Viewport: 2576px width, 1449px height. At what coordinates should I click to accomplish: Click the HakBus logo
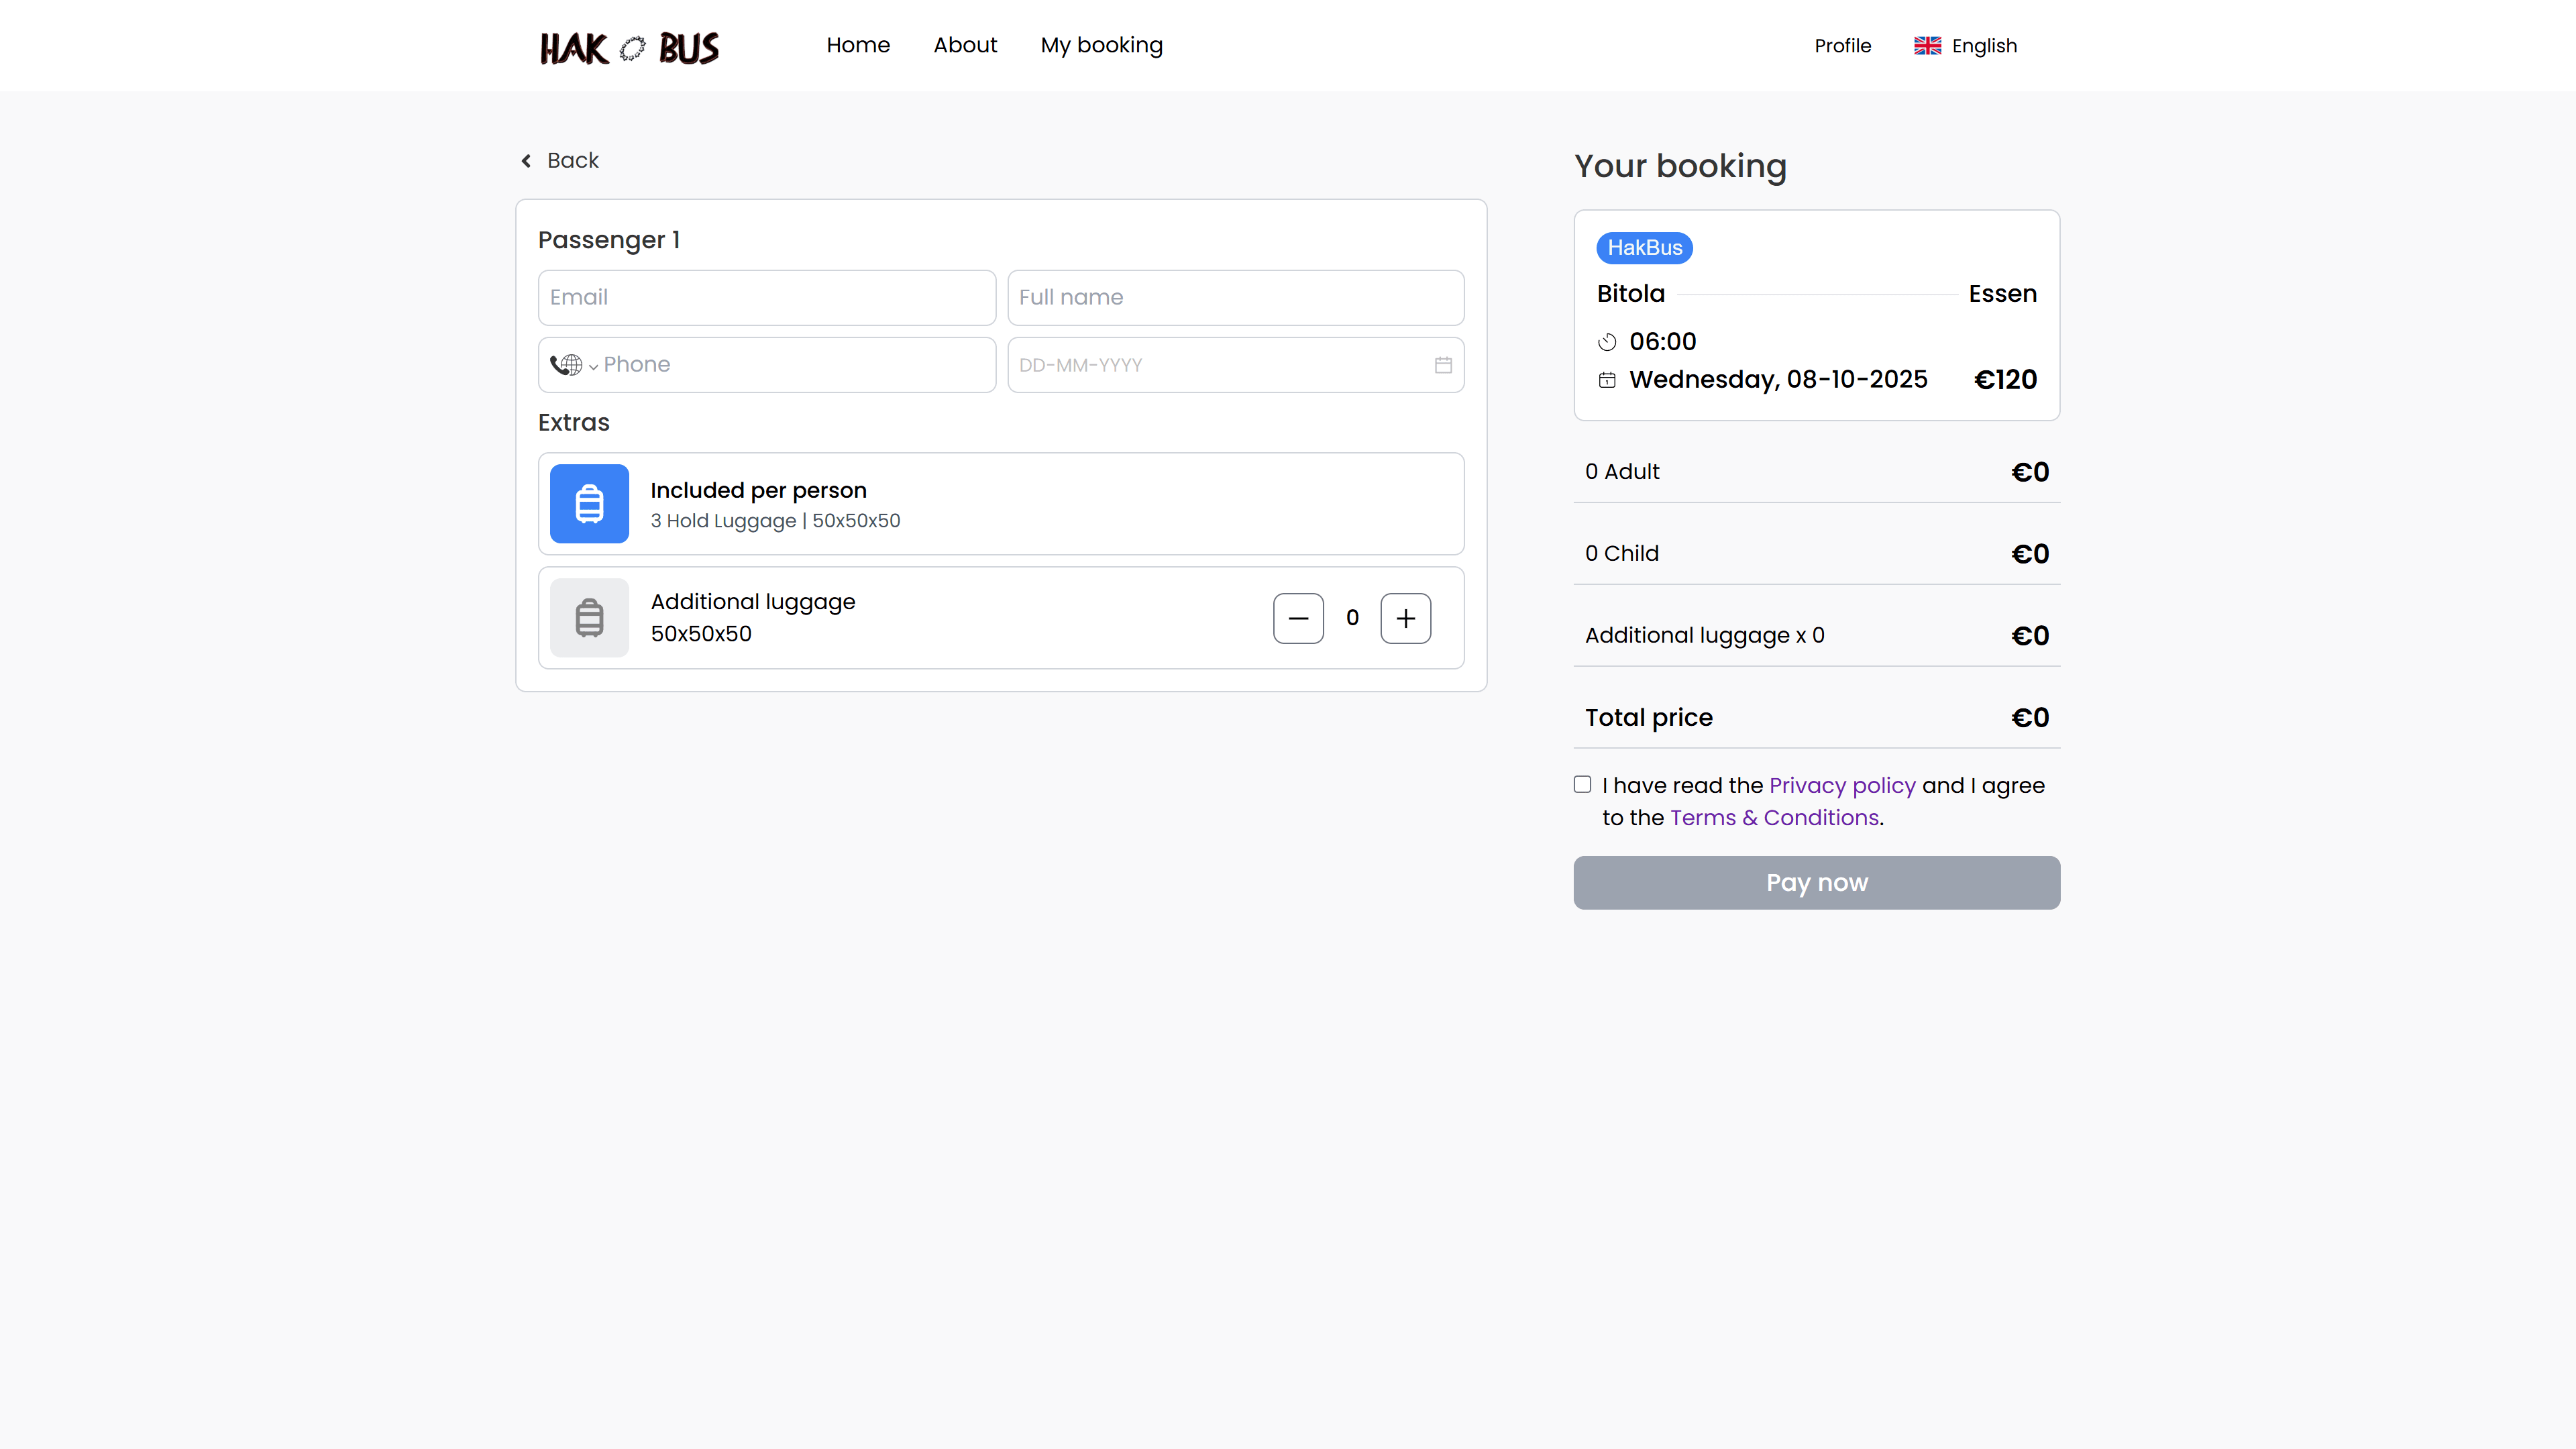[x=629, y=47]
